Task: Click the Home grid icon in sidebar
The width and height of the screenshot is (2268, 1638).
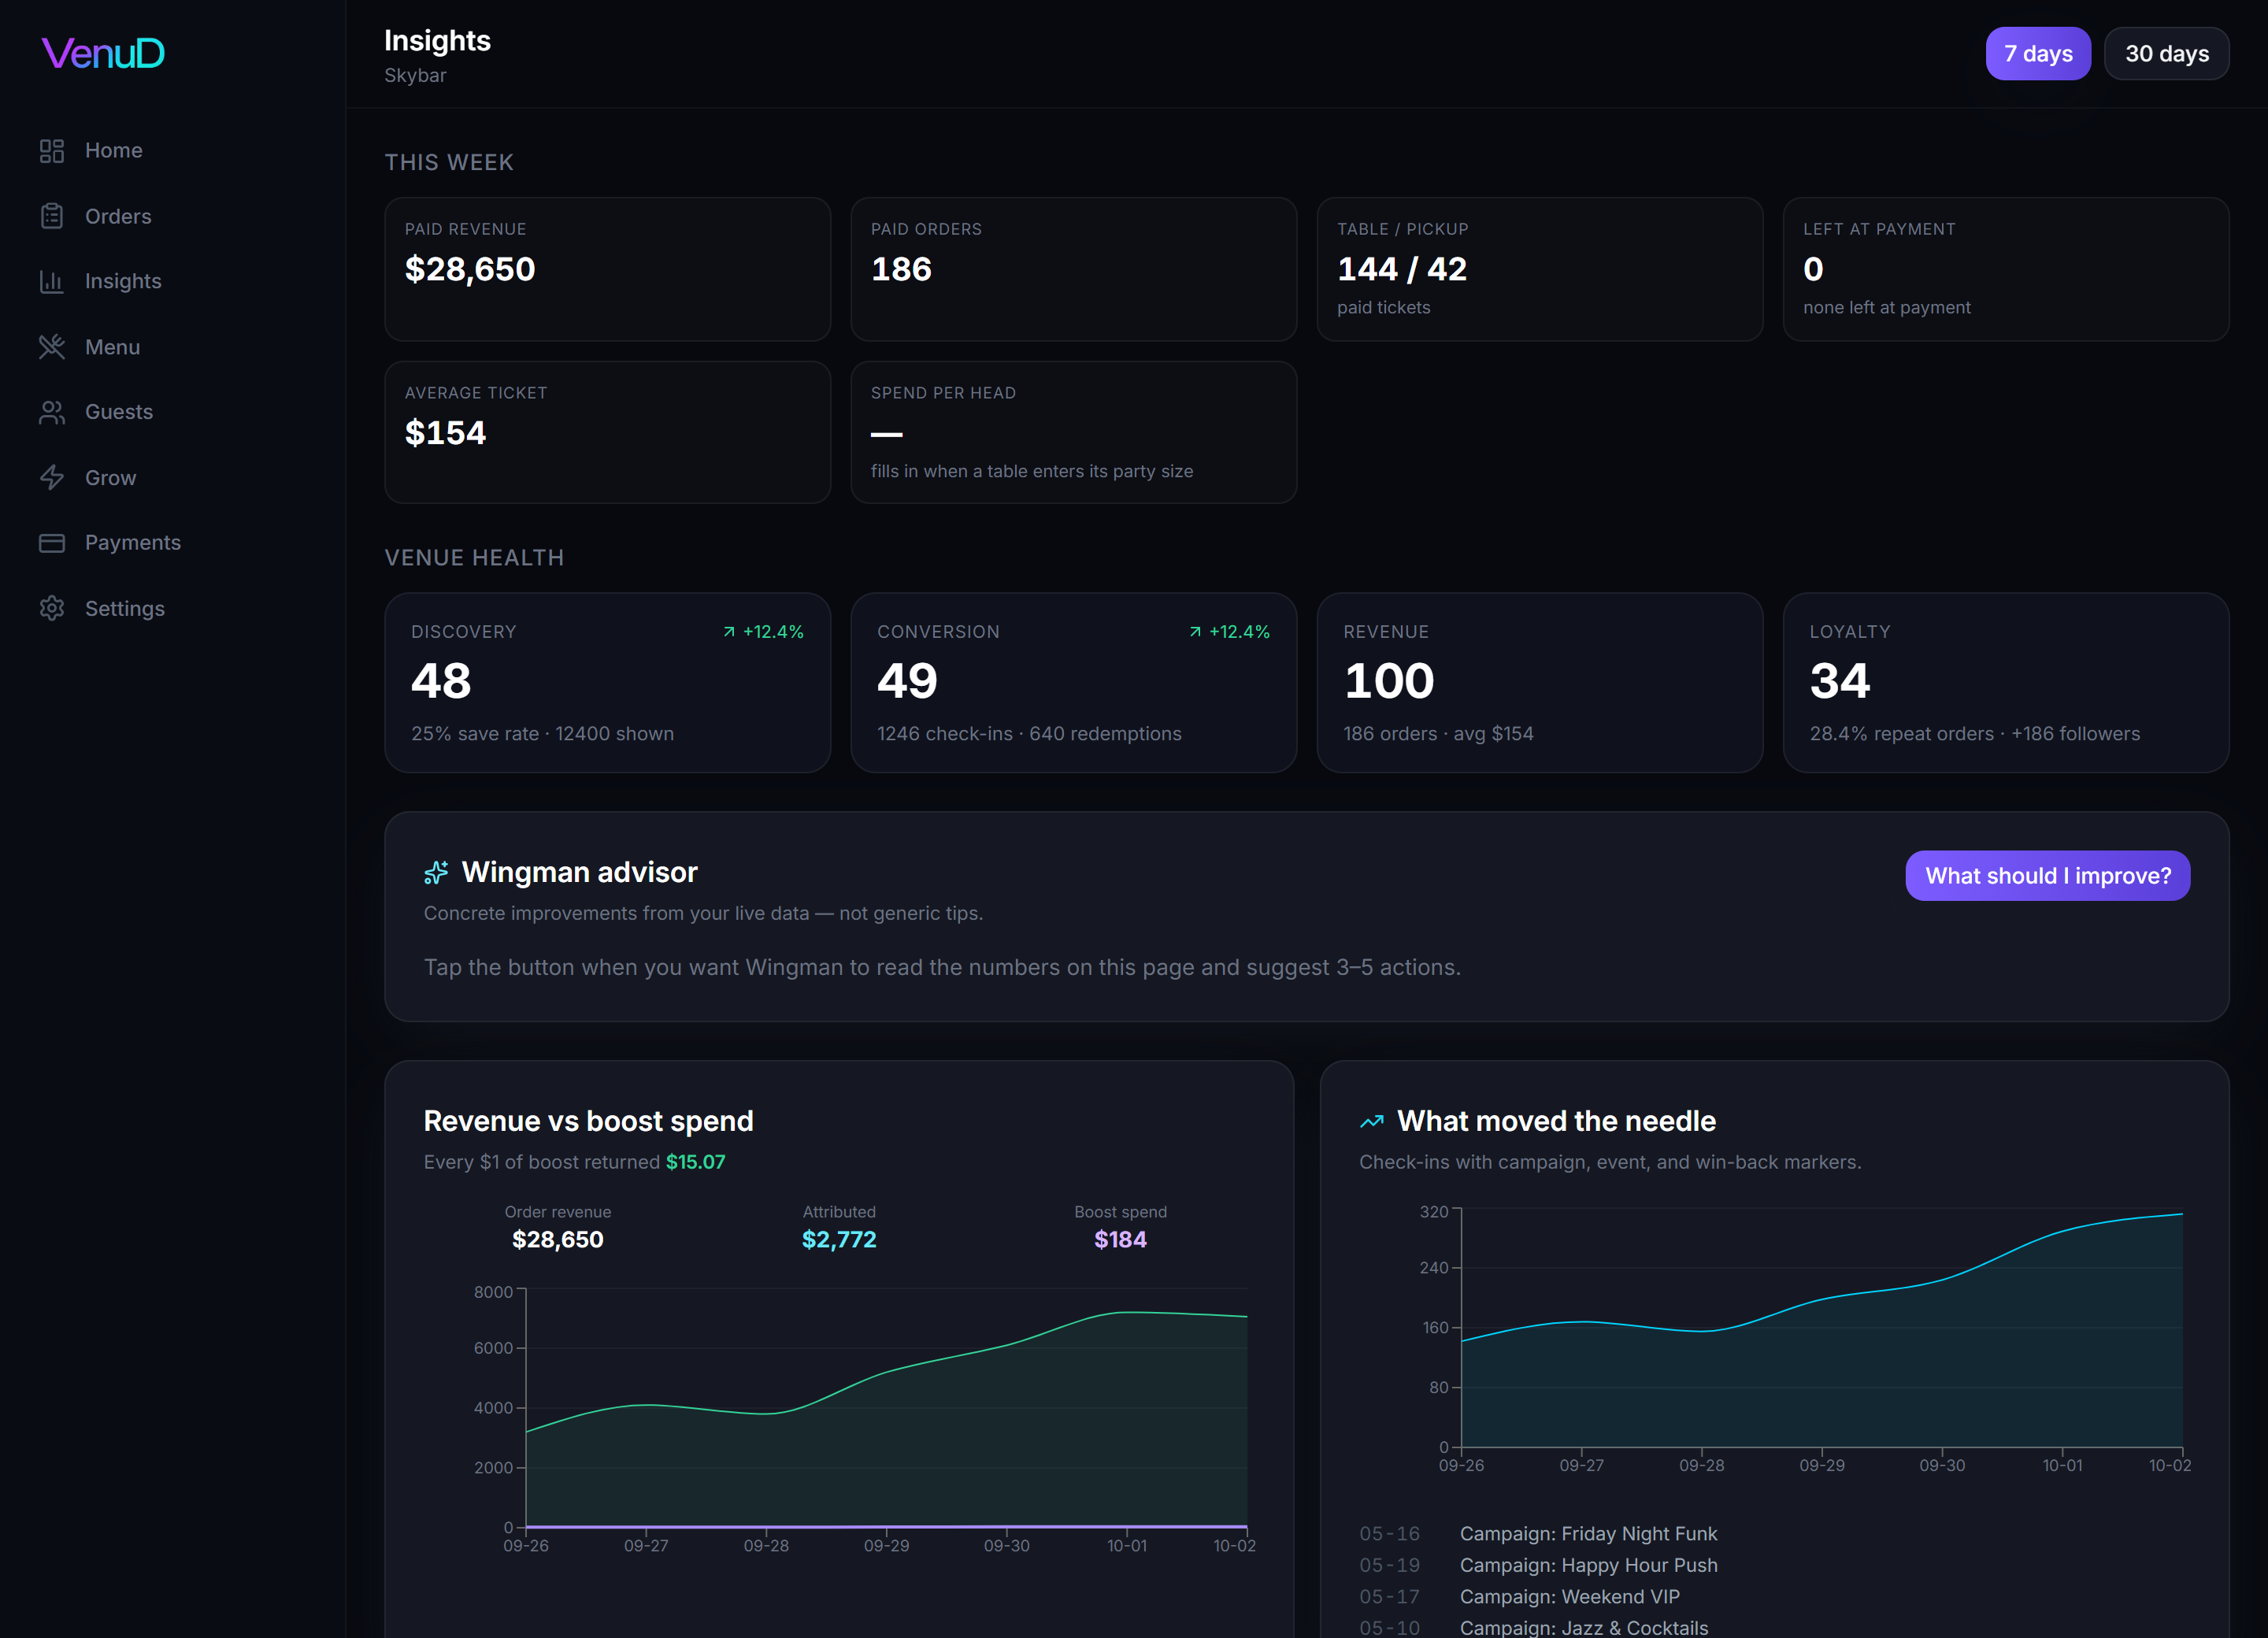Action: 52,151
